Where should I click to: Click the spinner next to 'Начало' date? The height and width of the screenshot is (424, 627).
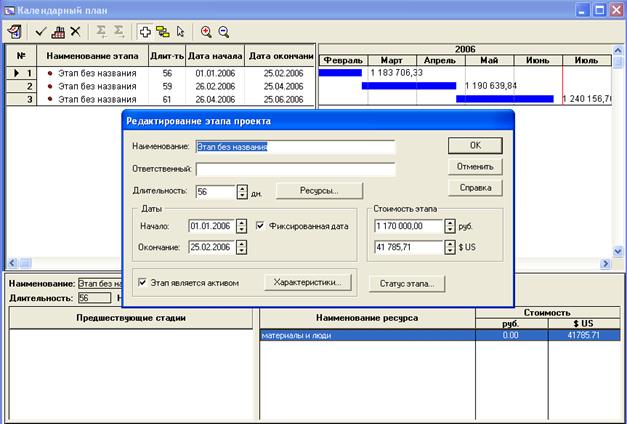pyautogui.click(x=243, y=226)
